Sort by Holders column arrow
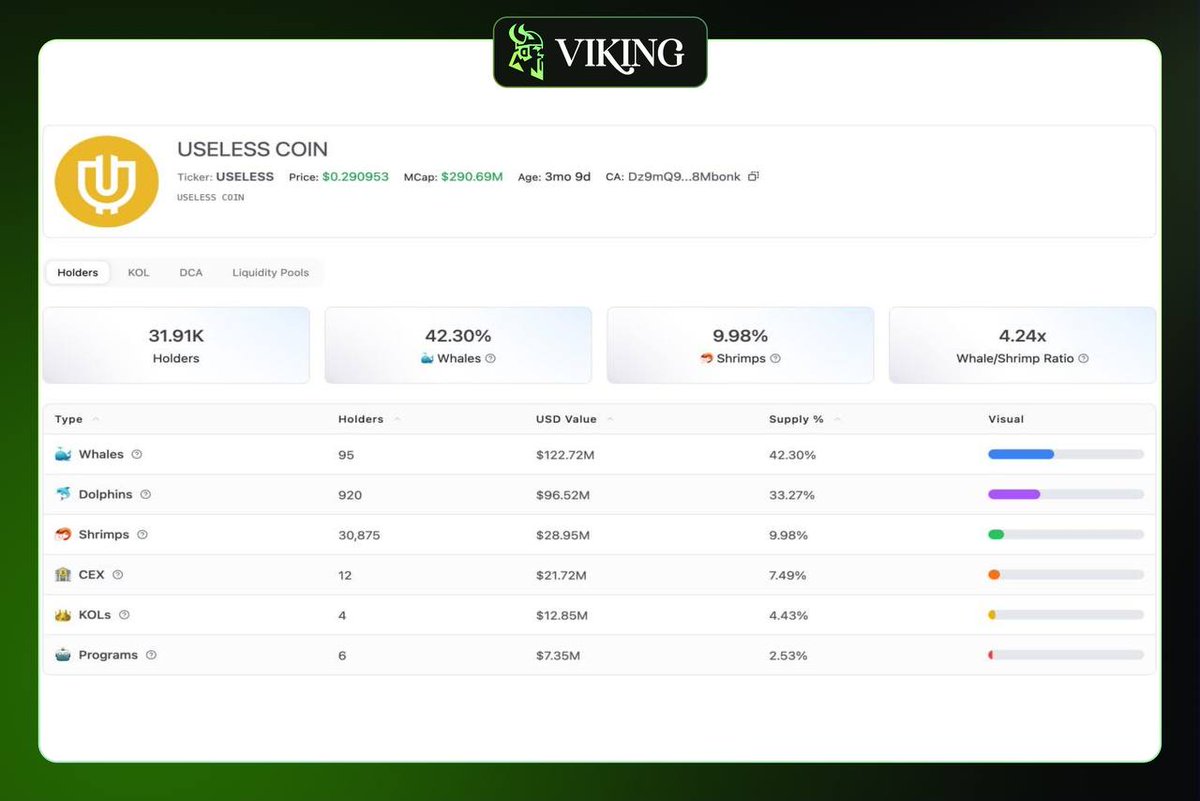The height and width of the screenshot is (801, 1200). pos(397,419)
